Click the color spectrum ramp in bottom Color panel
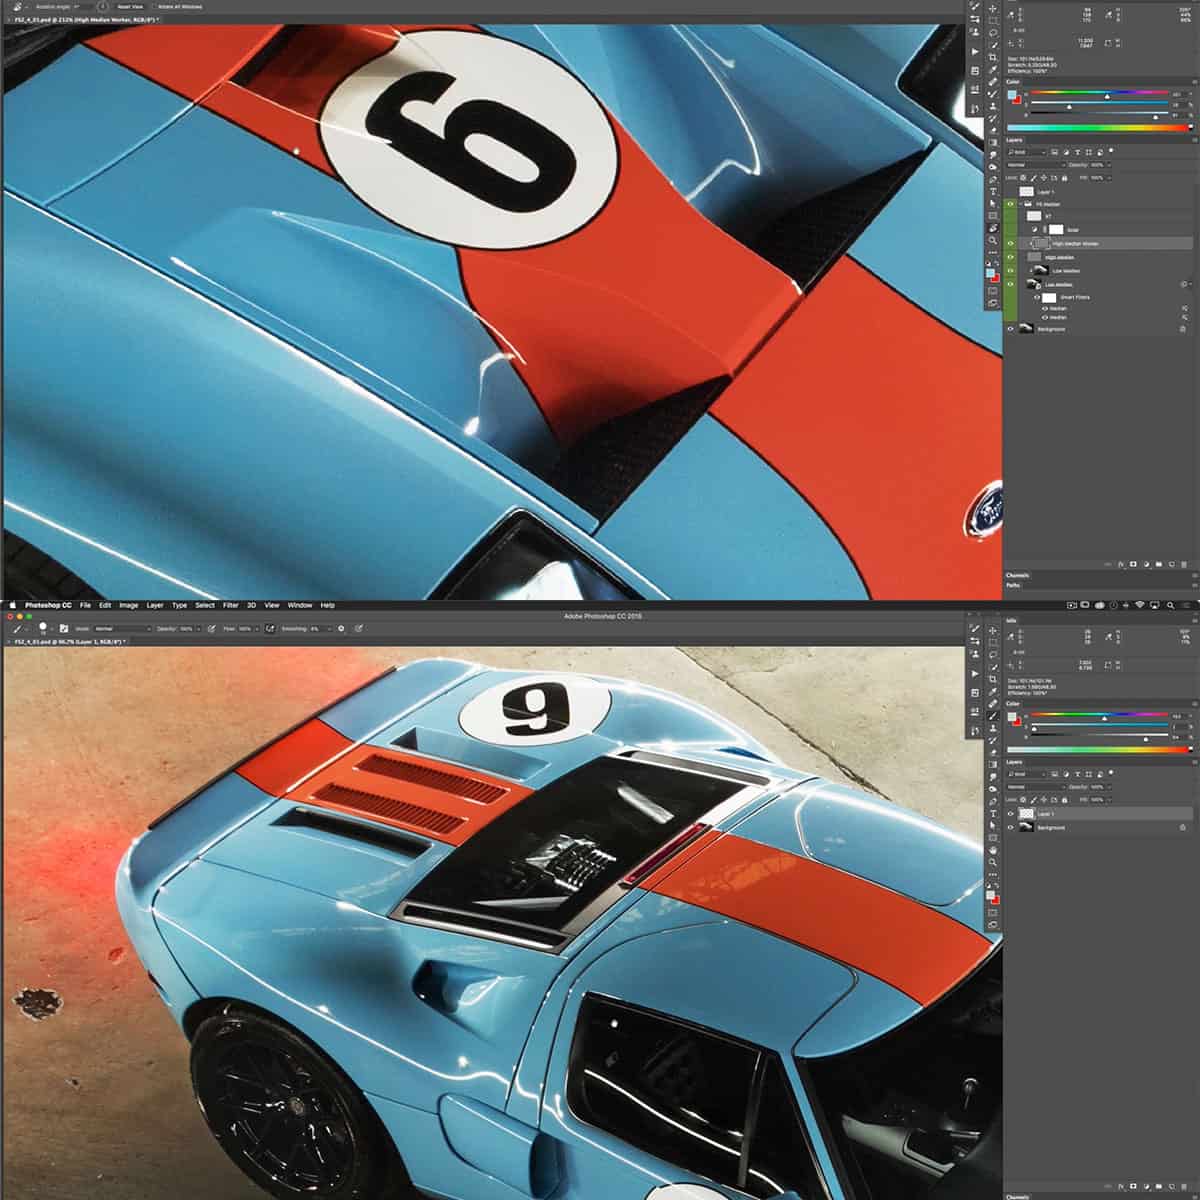1200x1200 pixels. [x=1098, y=749]
